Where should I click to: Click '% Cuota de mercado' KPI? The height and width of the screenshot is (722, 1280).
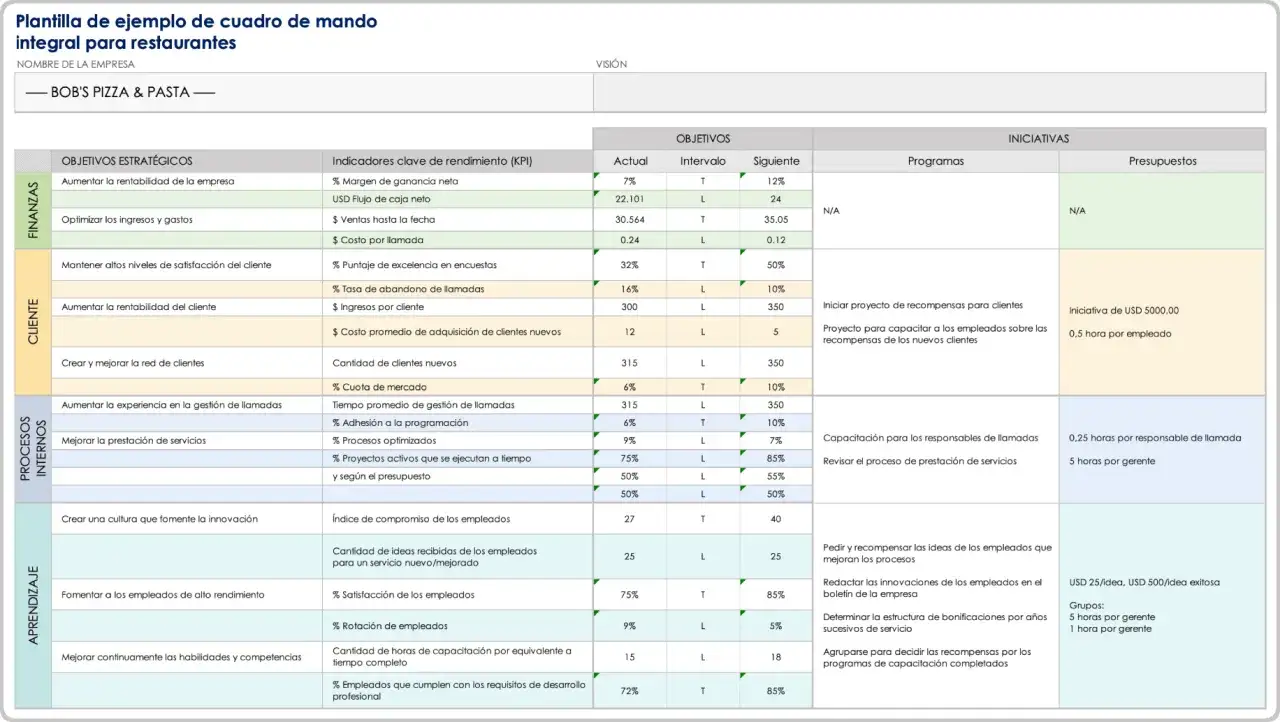click(379, 387)
